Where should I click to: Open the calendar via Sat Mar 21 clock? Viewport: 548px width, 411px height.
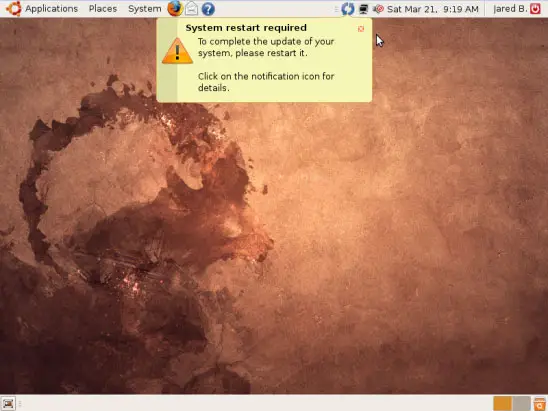tap(433, 9)
